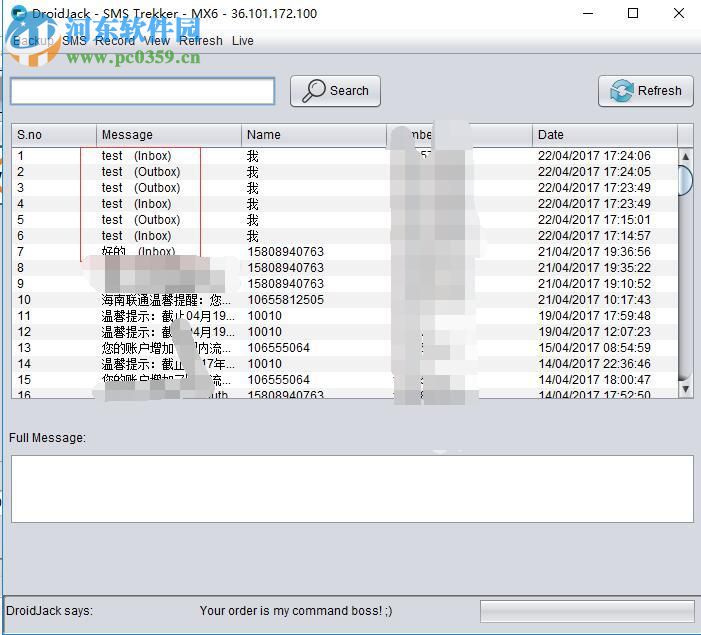Sort by the Message column header
The height and width of the screenshot is (635, 701).
169,135
